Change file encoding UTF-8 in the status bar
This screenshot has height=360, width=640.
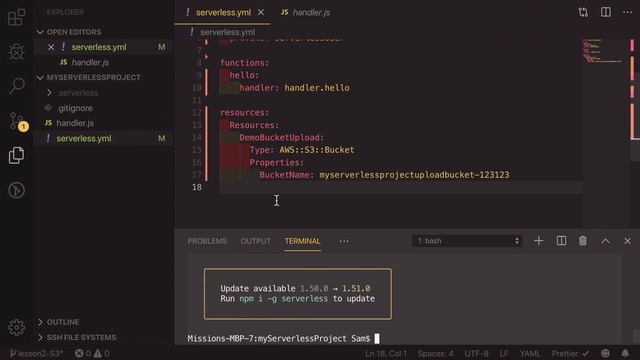(x=476, y=353)
